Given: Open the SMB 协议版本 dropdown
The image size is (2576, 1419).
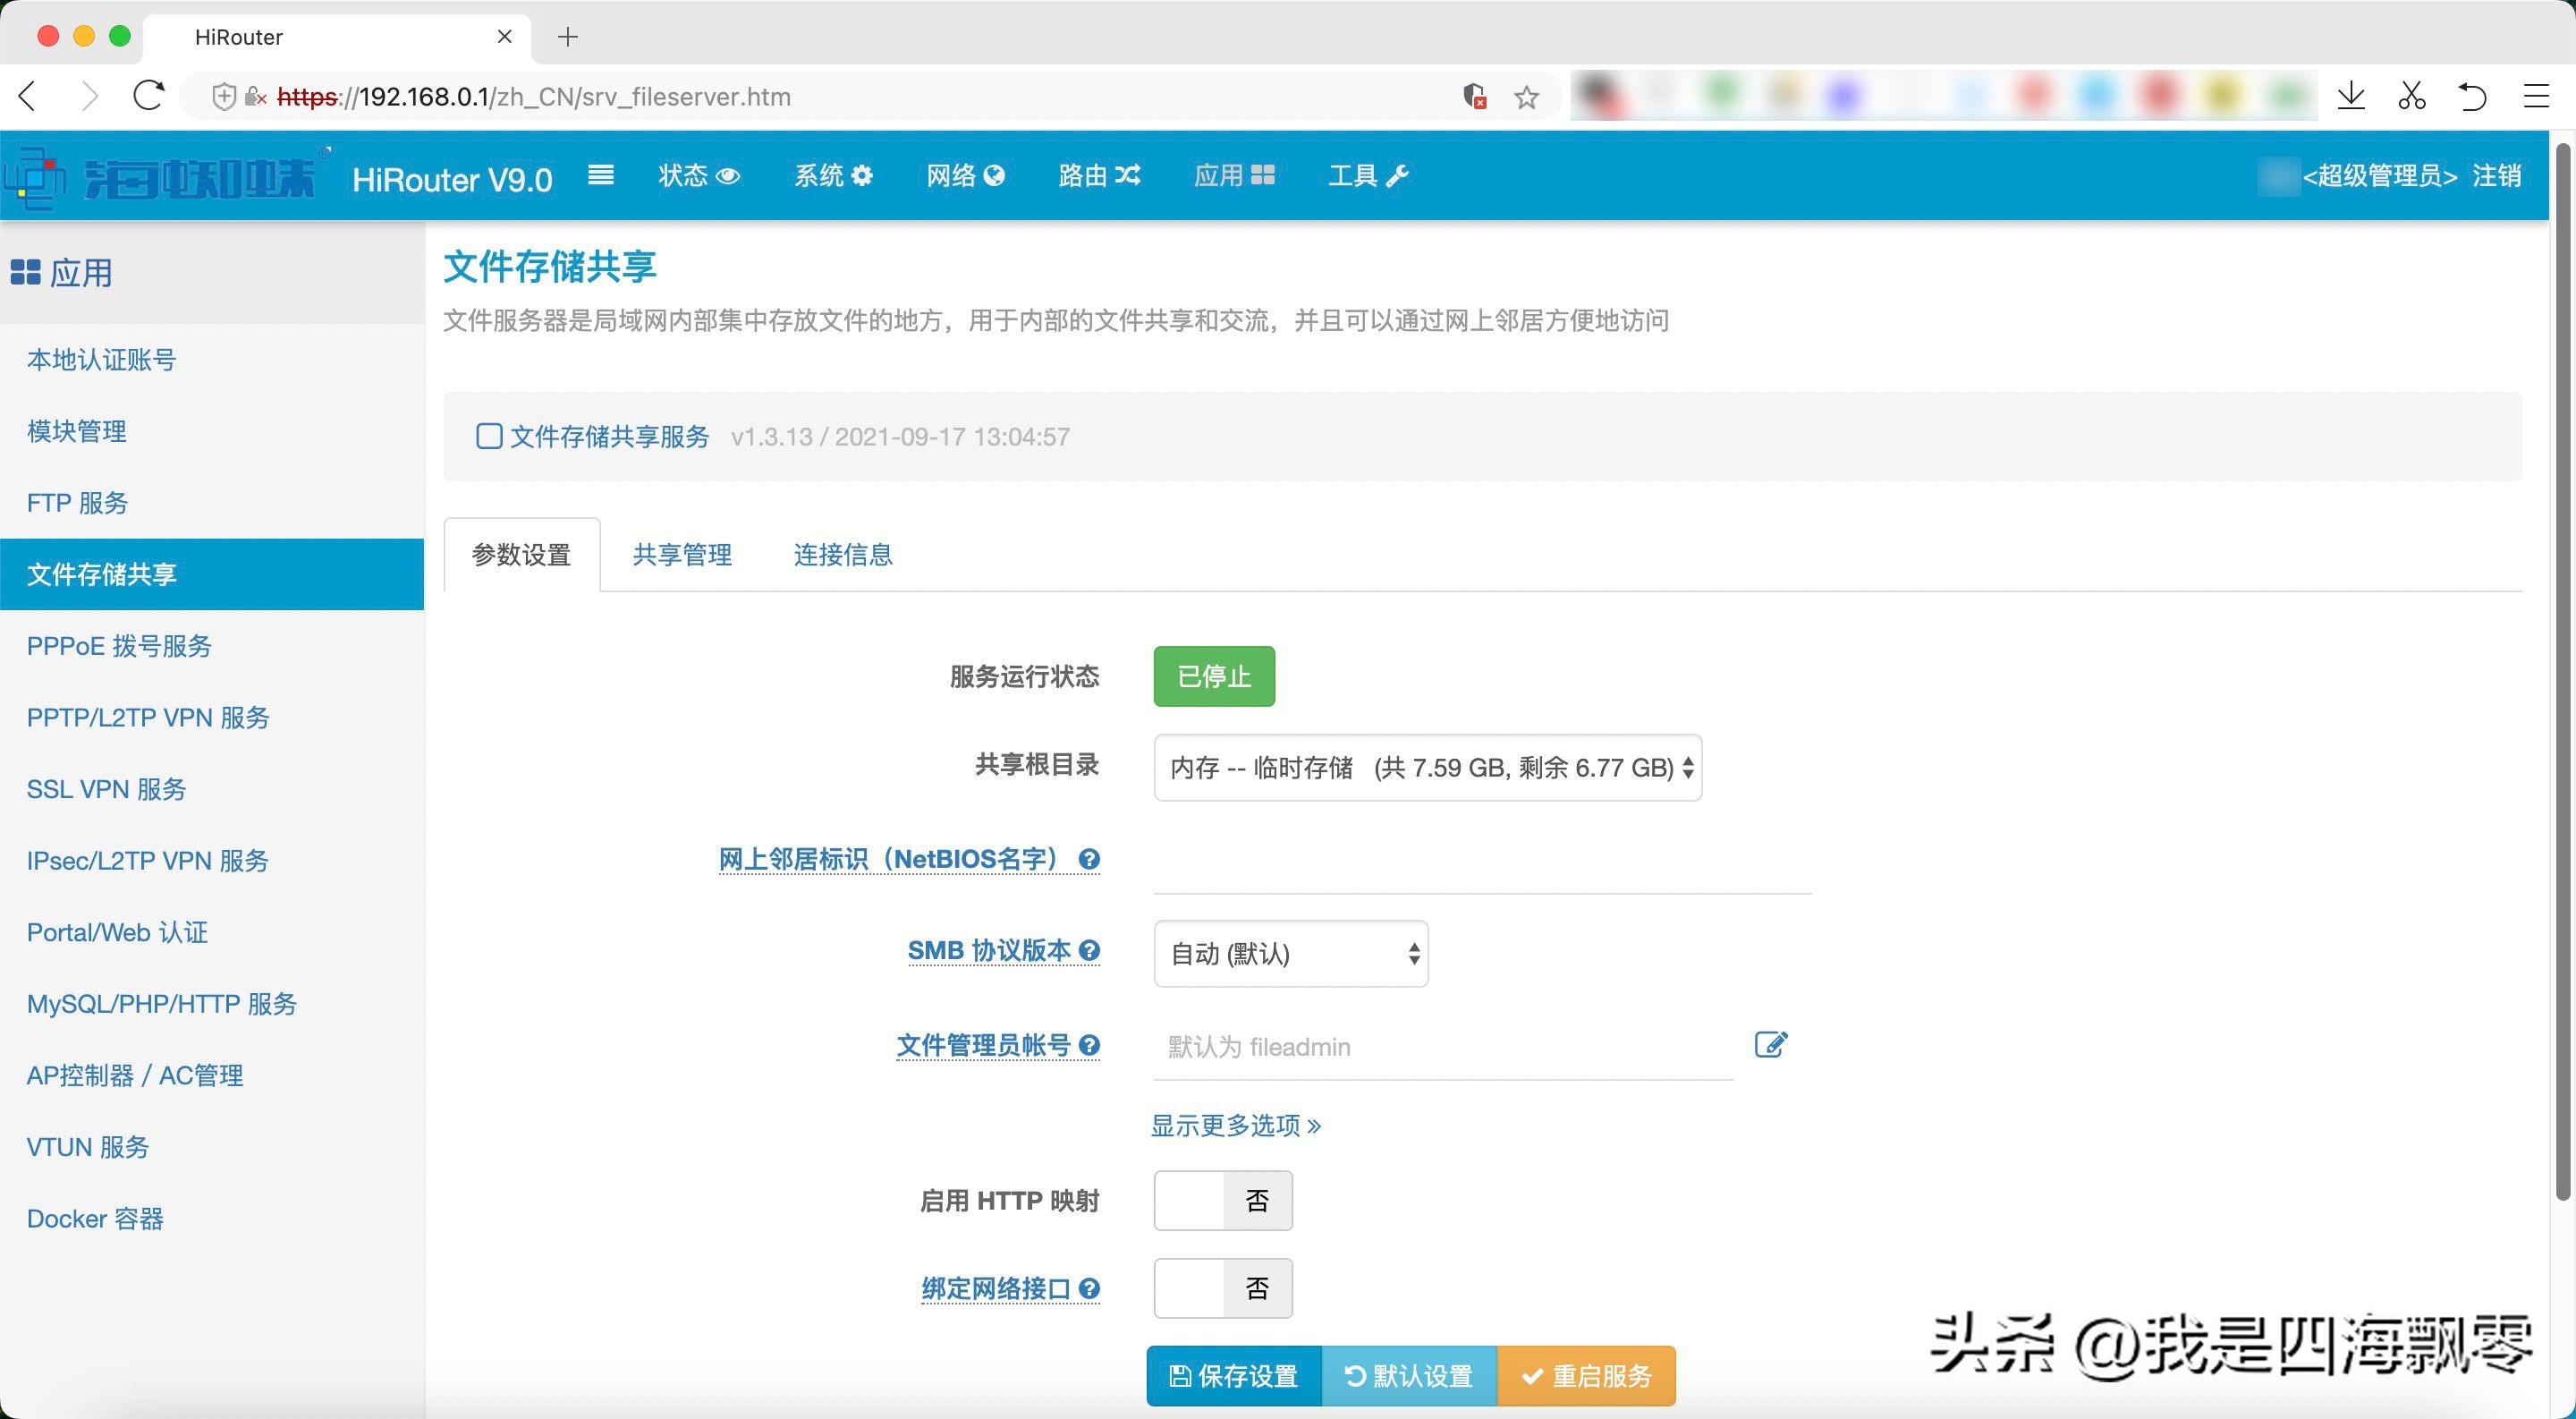Looking at the screenshot, I should coord(1290,954).
